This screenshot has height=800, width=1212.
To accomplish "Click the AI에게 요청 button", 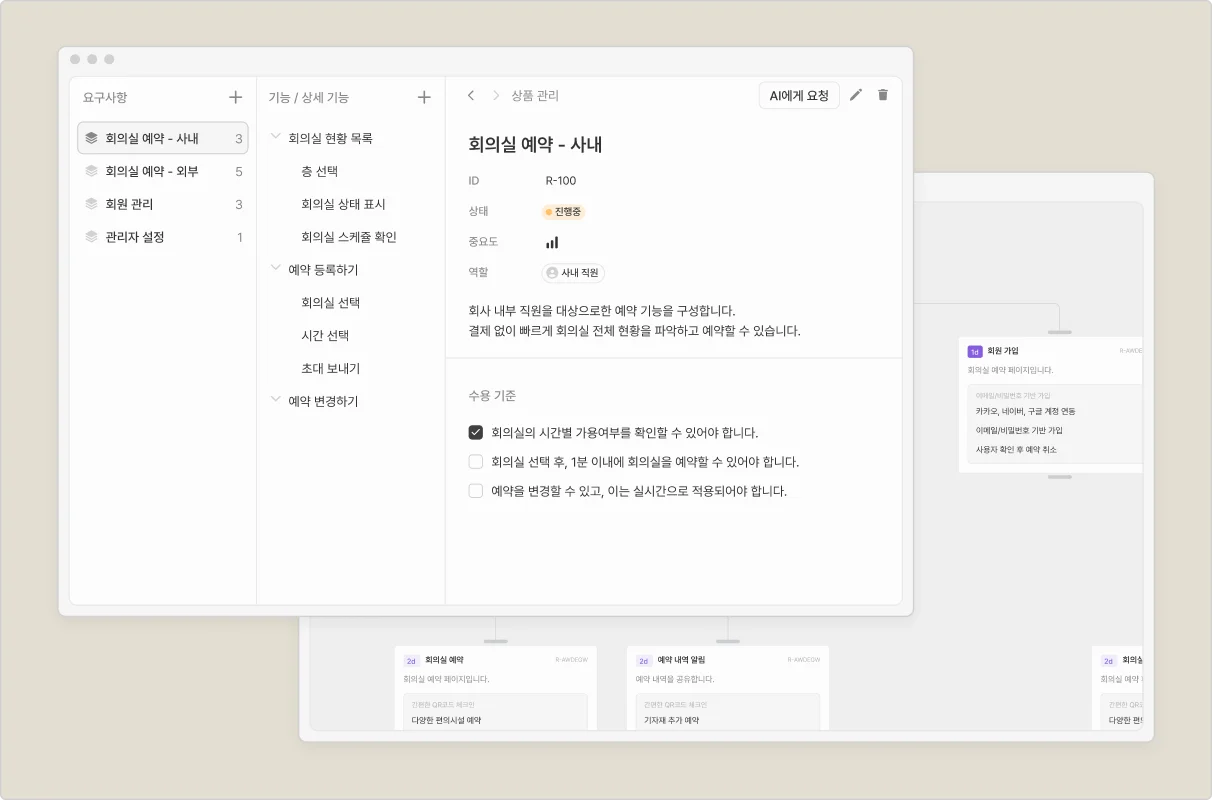I will (799, 96).
